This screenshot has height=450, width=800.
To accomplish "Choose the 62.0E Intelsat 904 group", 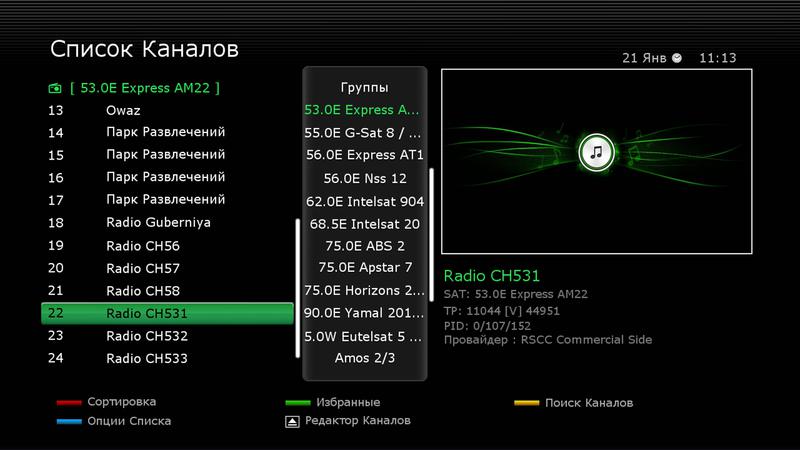I will coord(365,200).
